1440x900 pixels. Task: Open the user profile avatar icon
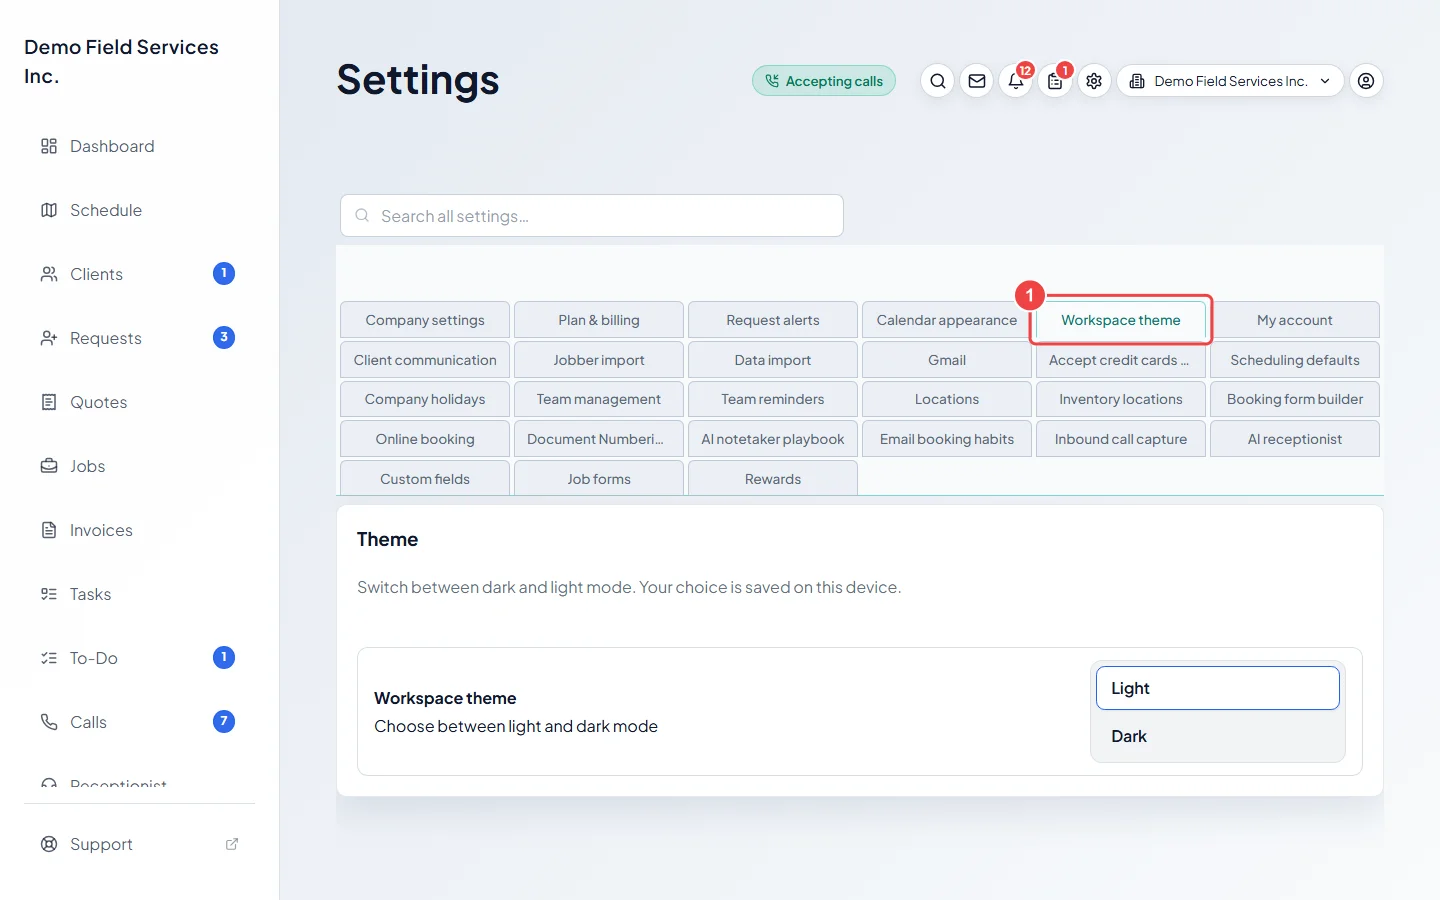point(1366,81)
